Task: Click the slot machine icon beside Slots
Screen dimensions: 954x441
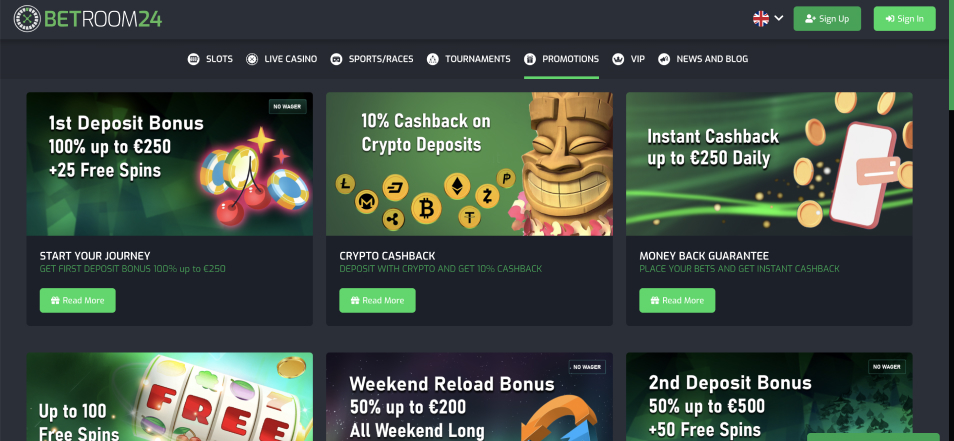Action: (193, 59)
